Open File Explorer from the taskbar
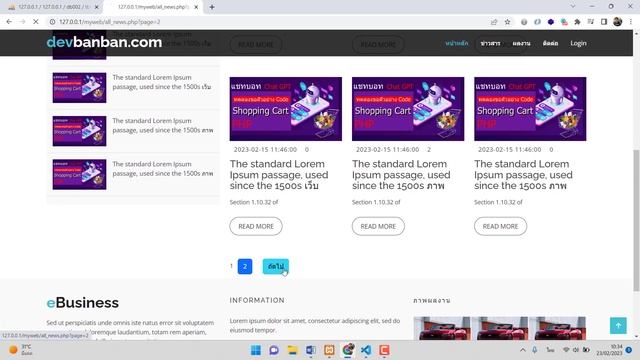 [292, 350]
